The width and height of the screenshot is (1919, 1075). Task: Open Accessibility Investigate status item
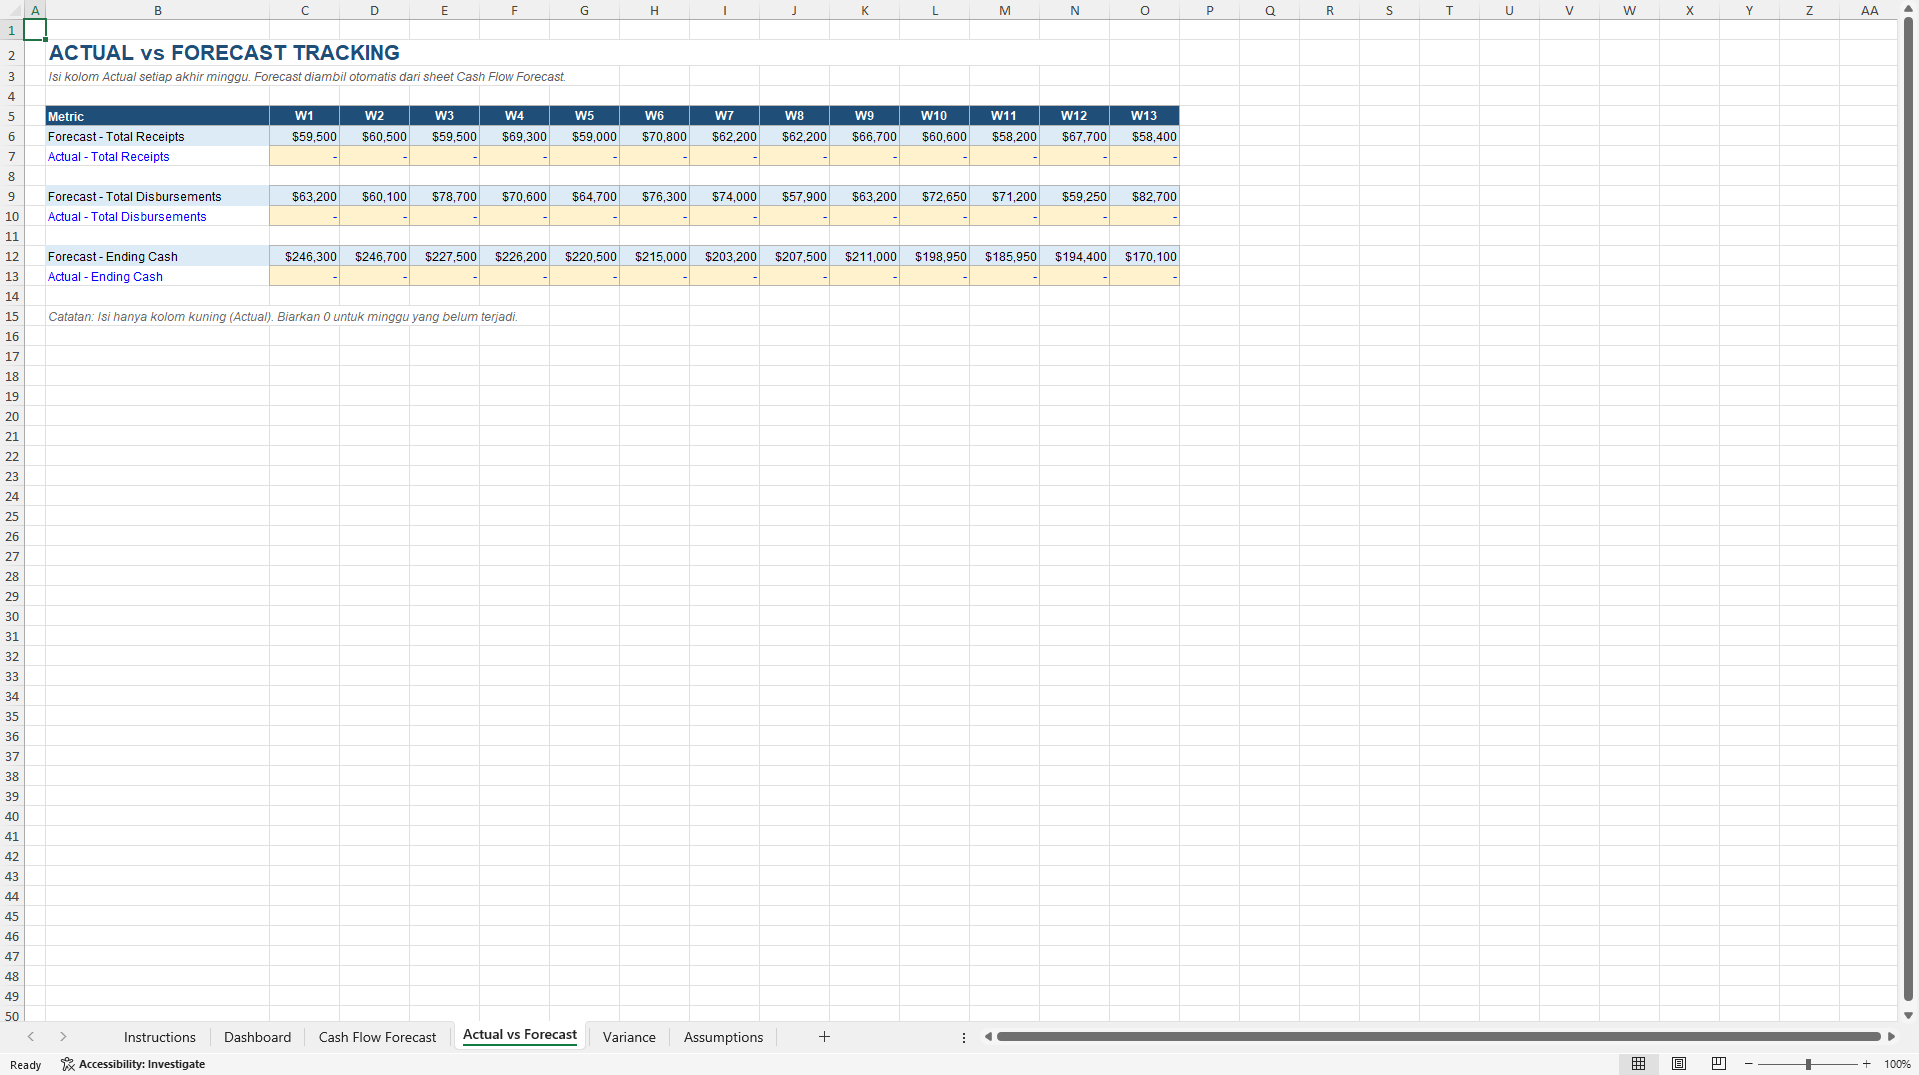tap(133, 1064)
